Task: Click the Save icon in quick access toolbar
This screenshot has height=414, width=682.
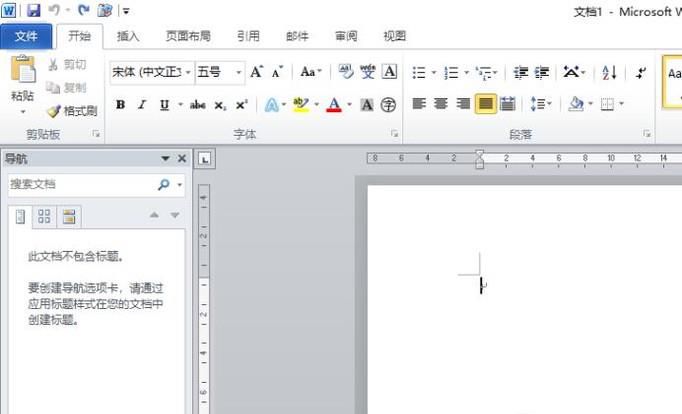Action: (x=33, y=10)
